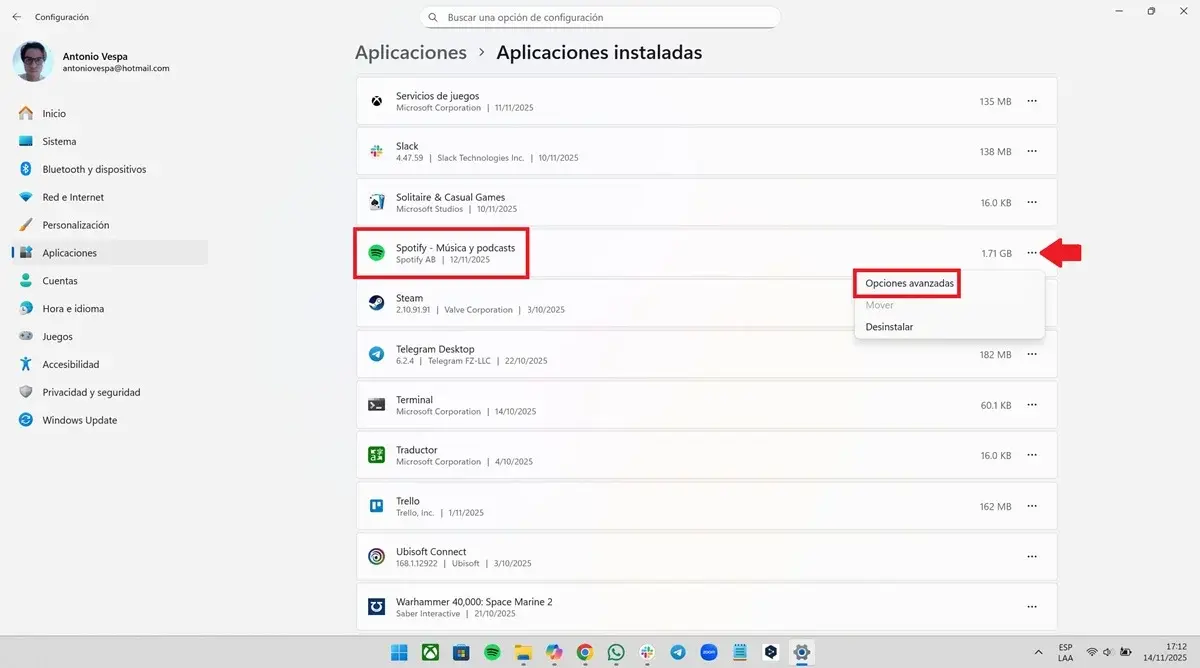Select 'Desinstalar' from the open menu
1200x668 pixels.
click(889, 326)
